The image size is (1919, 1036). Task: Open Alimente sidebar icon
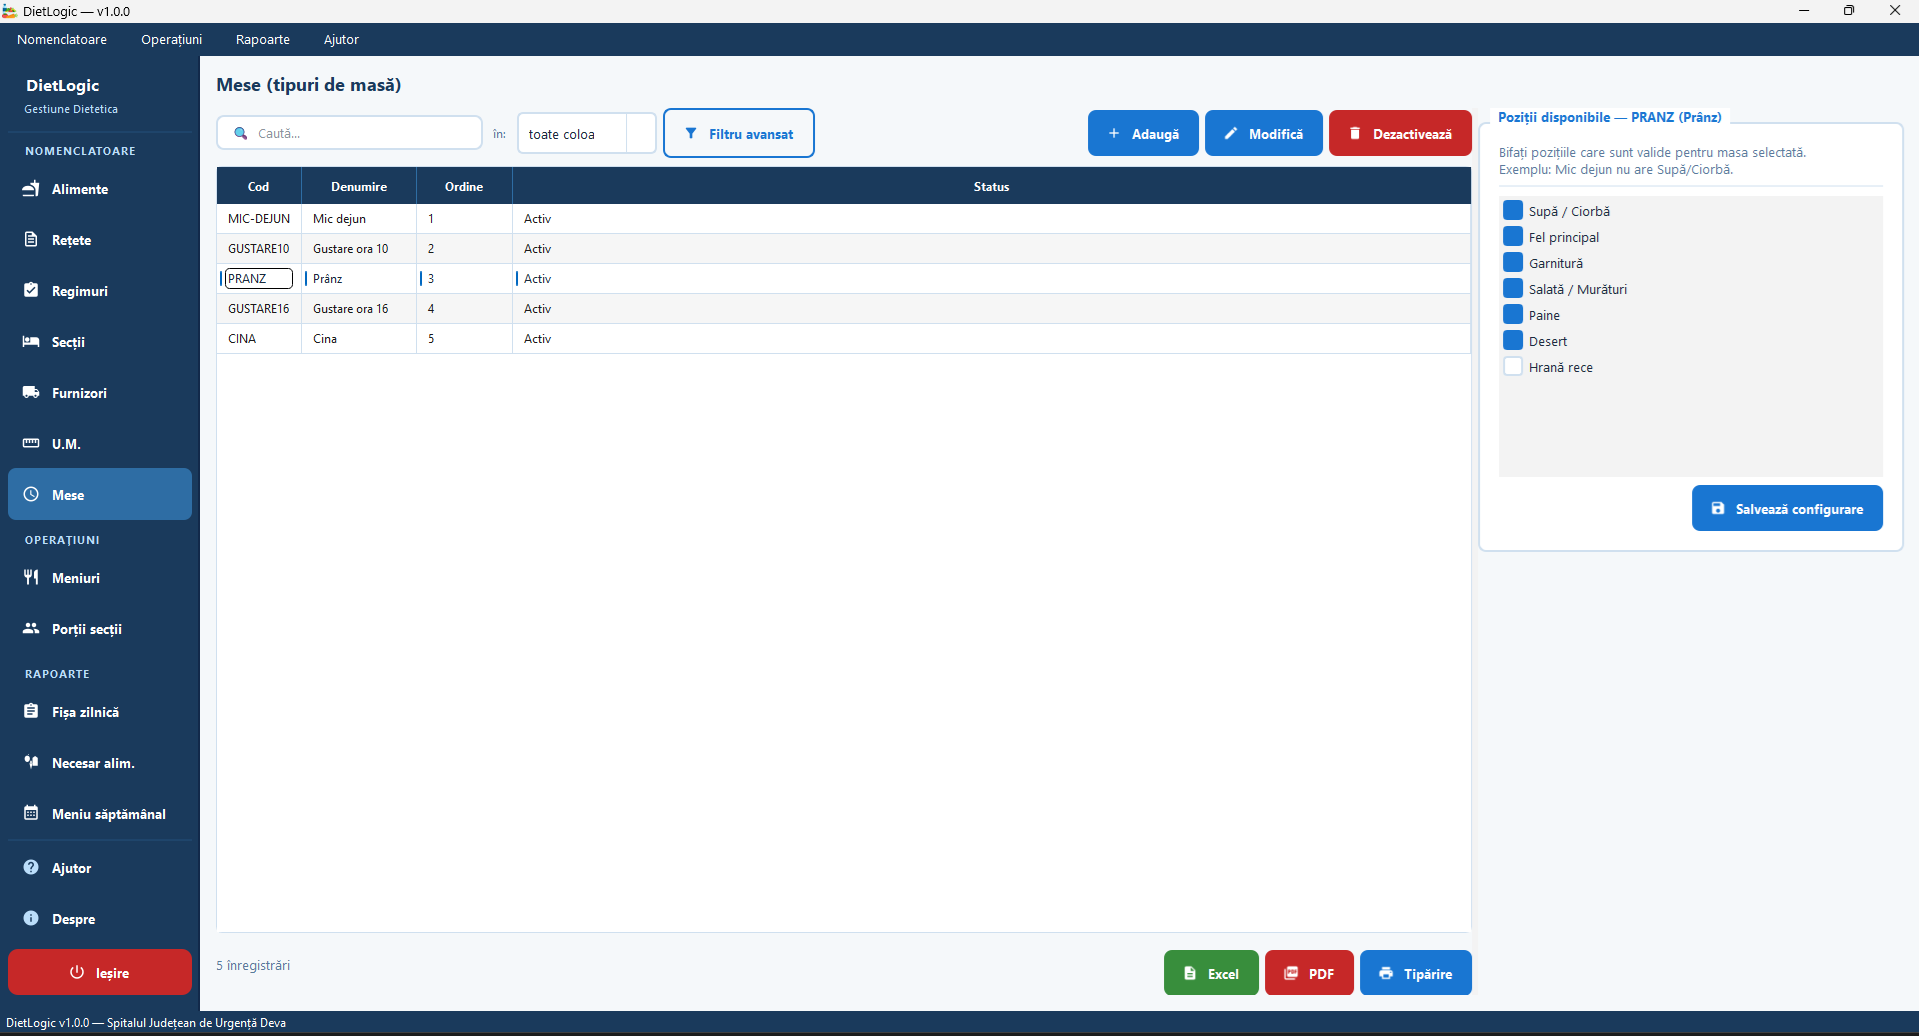(31, 189)
